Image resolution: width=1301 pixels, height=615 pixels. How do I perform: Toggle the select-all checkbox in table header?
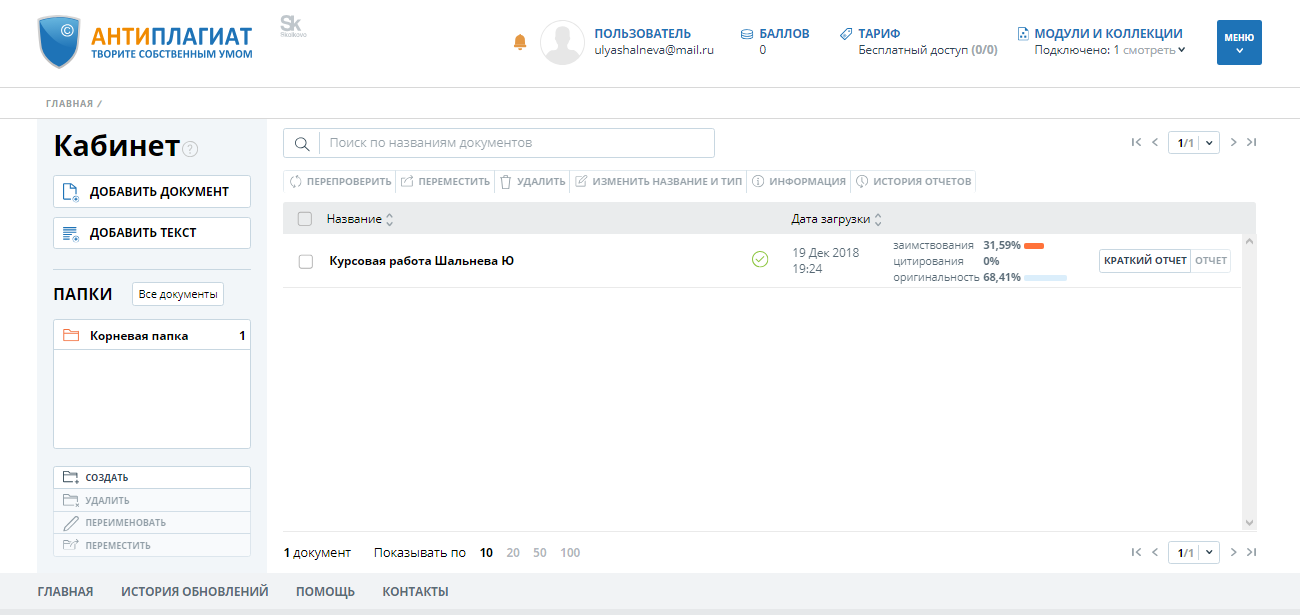coord(305,219)
